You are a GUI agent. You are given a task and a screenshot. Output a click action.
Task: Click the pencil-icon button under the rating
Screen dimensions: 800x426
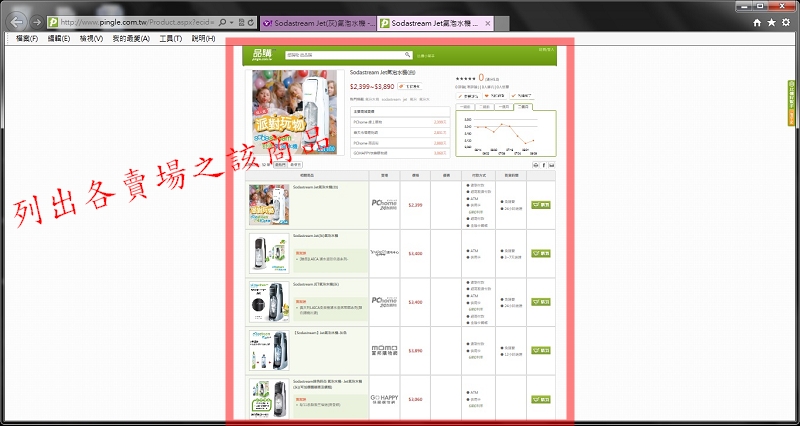click(468, 95)
